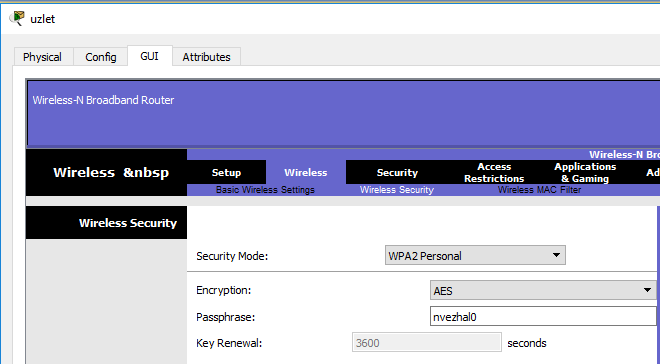Image resolution: width=660 pixels, height=364 pixels.
Task: Open Access Restrictions section
Action: 494,173
